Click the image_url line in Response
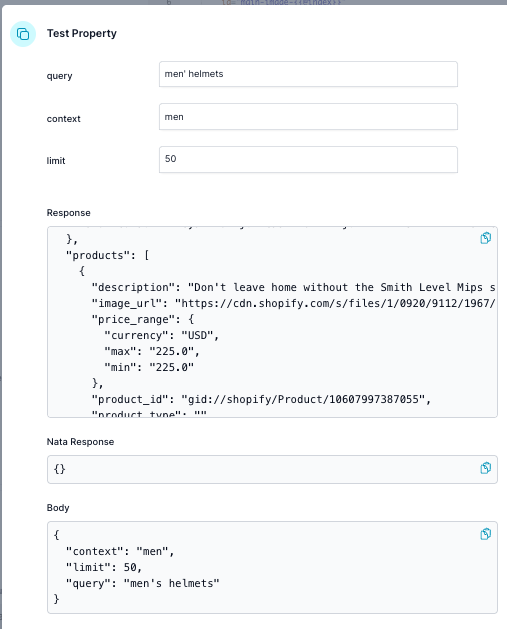Screen dimensions: 507x629 293,303
